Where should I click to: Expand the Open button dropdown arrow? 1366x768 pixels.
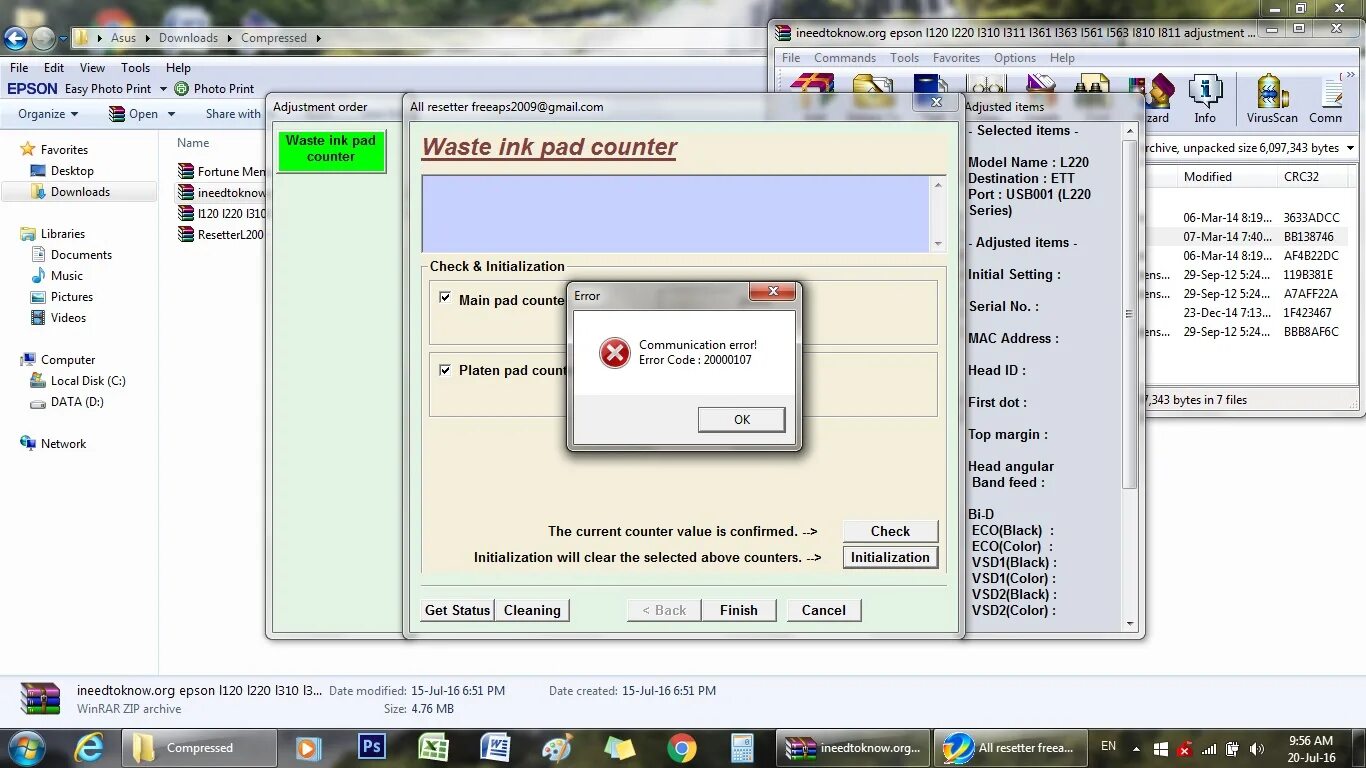(x=171, y=114)
